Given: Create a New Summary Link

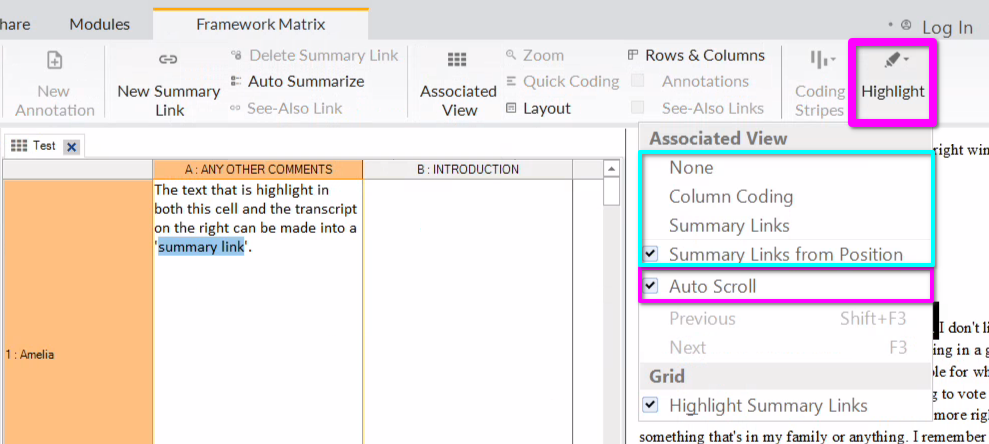Looking at the screenshot, I should tap(168, 62).
